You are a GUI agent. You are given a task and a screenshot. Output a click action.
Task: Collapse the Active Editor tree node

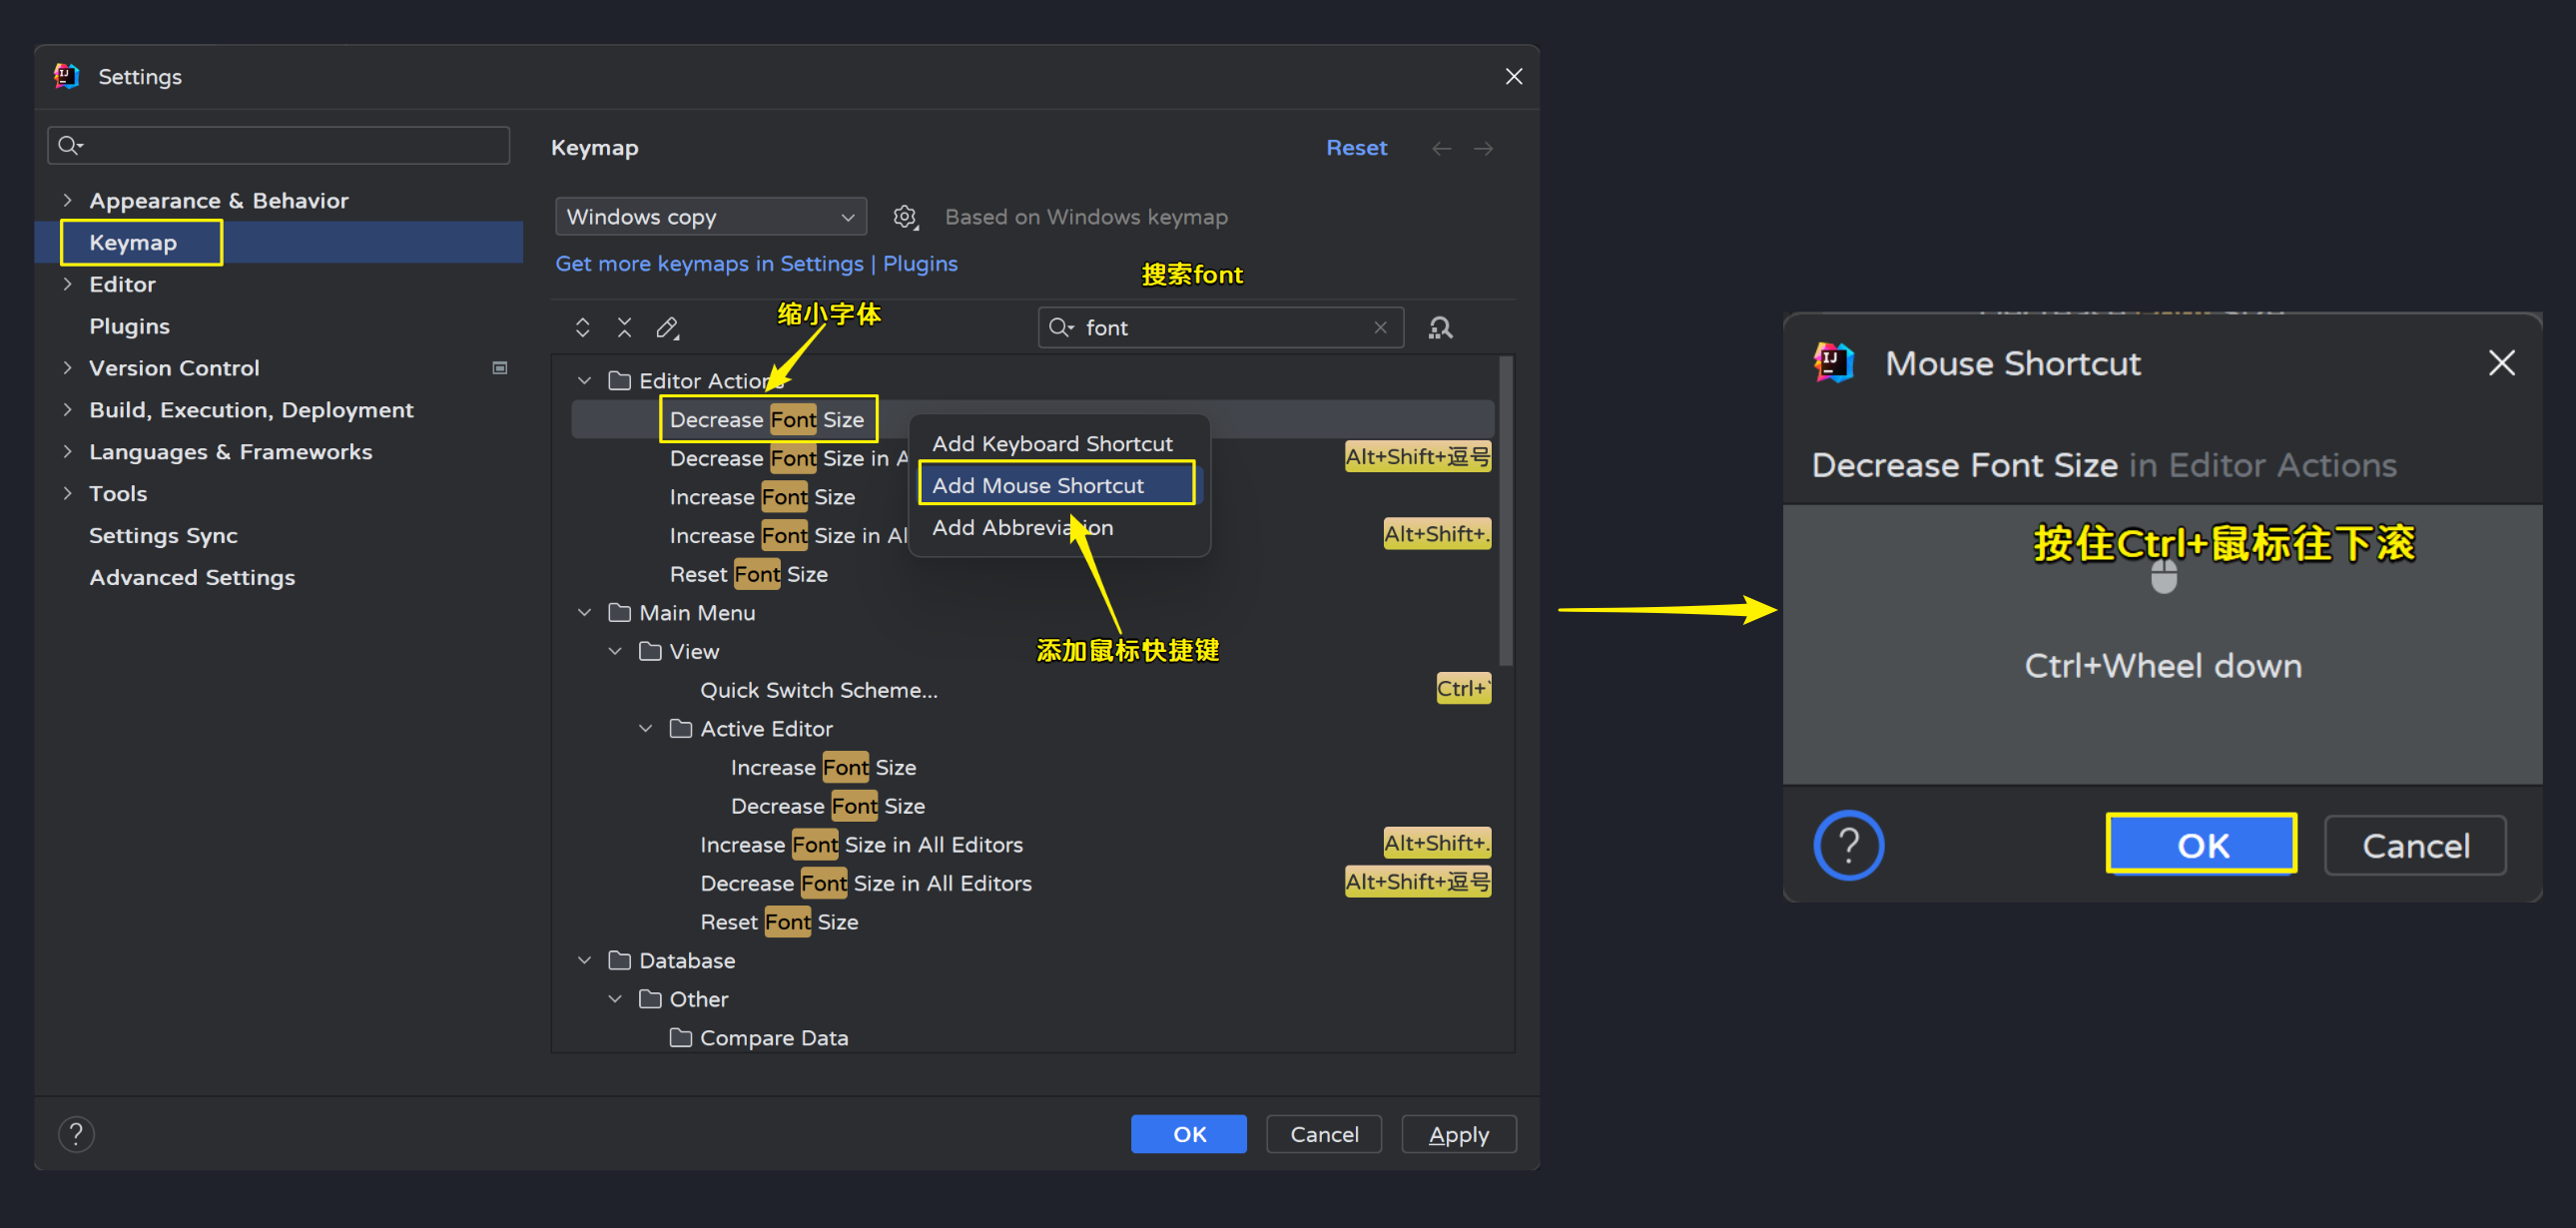[645, 728]
